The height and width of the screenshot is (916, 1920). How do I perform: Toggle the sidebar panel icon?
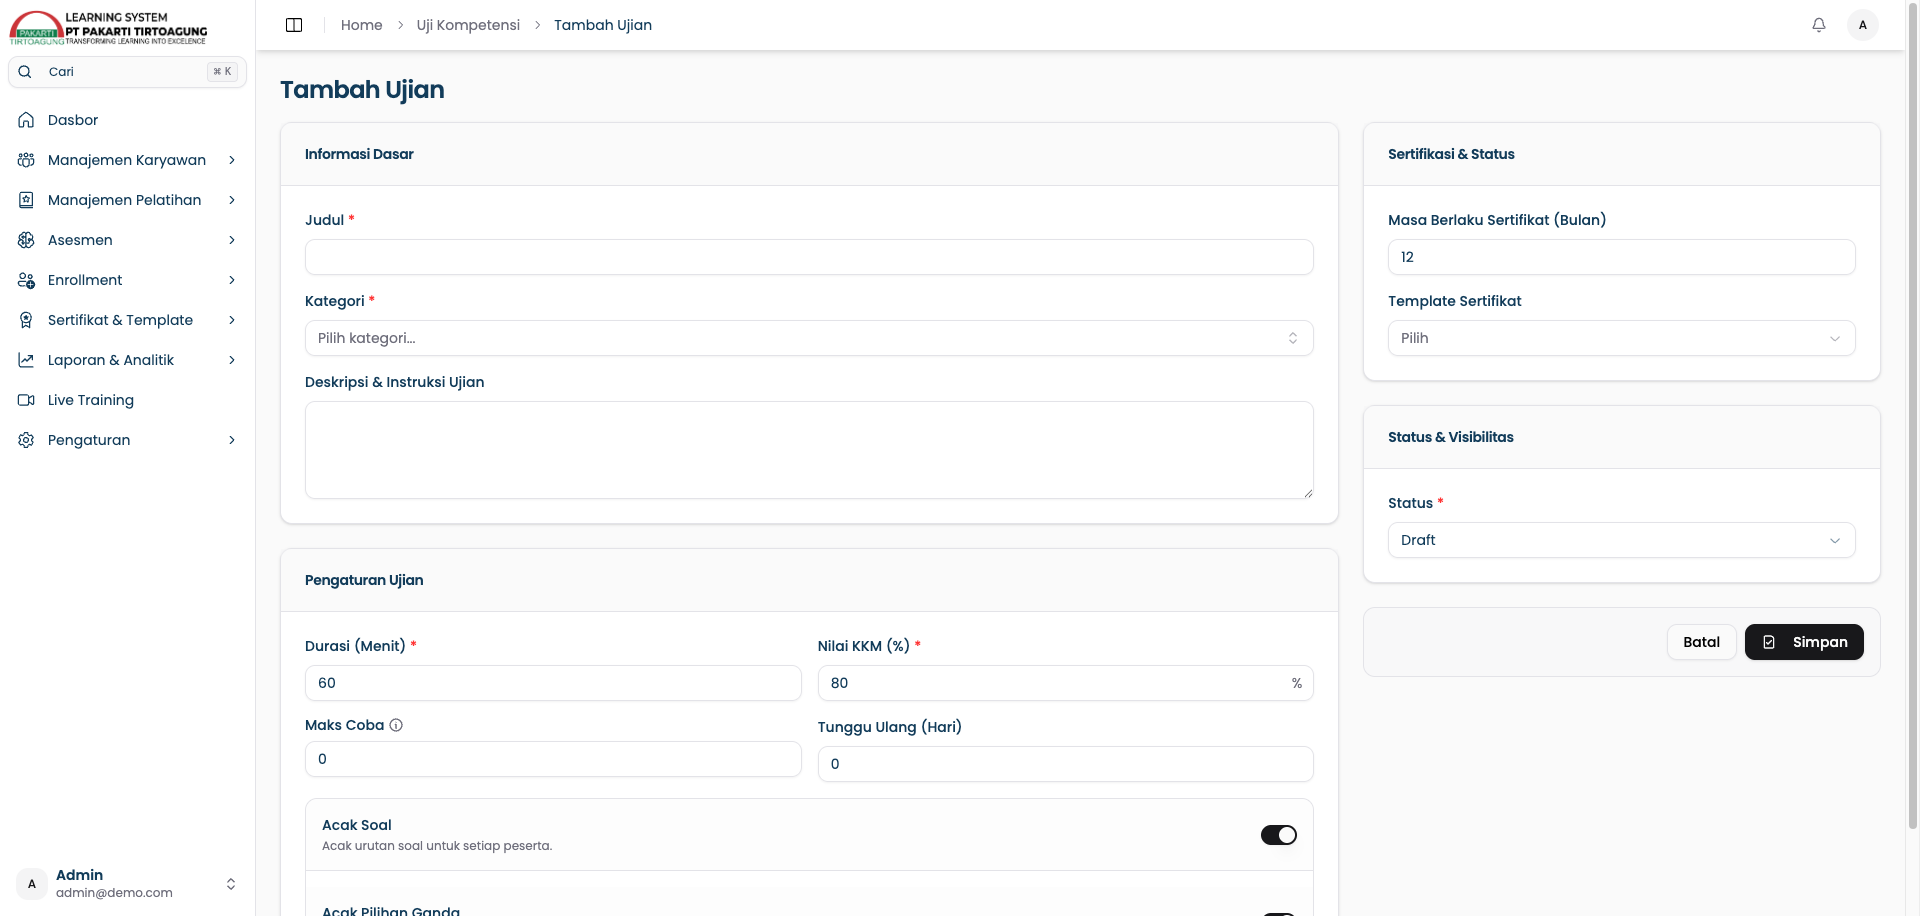point(294,25)
